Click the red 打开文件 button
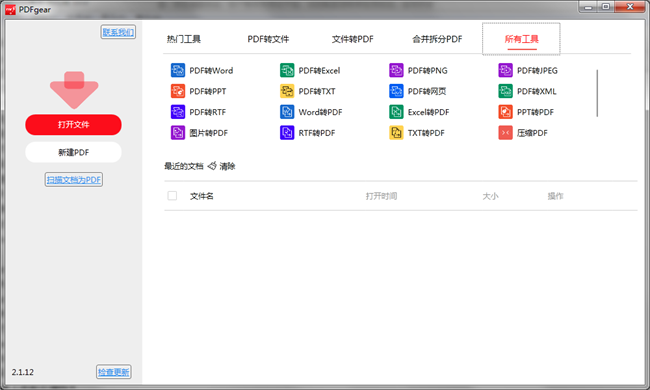This screenshot has width=650, height=390. [x=73, y=125]
